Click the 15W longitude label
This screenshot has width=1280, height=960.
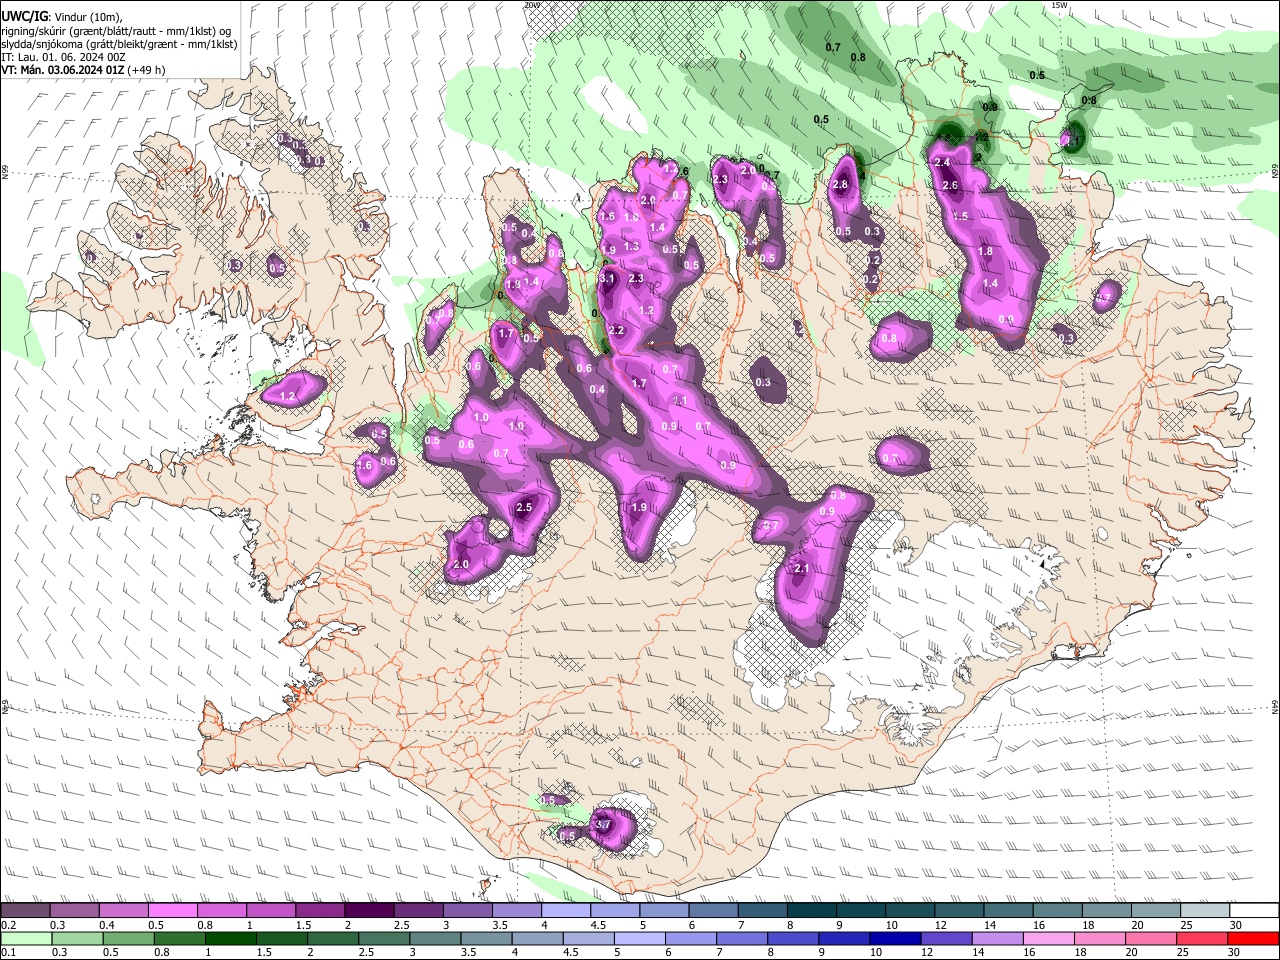pyautogui.click(x=1061, y=5)
